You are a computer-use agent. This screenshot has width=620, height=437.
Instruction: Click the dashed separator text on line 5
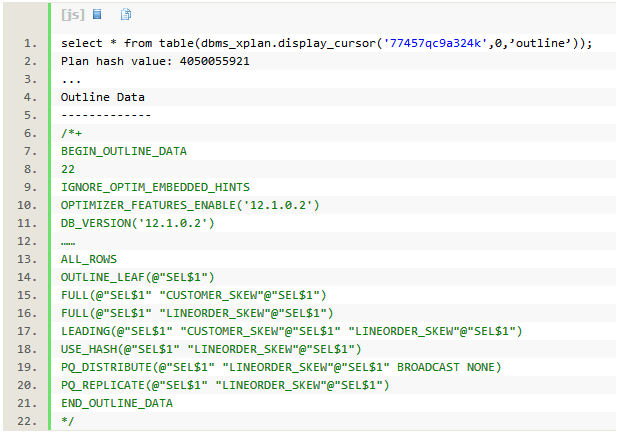[x=106, y=115]
